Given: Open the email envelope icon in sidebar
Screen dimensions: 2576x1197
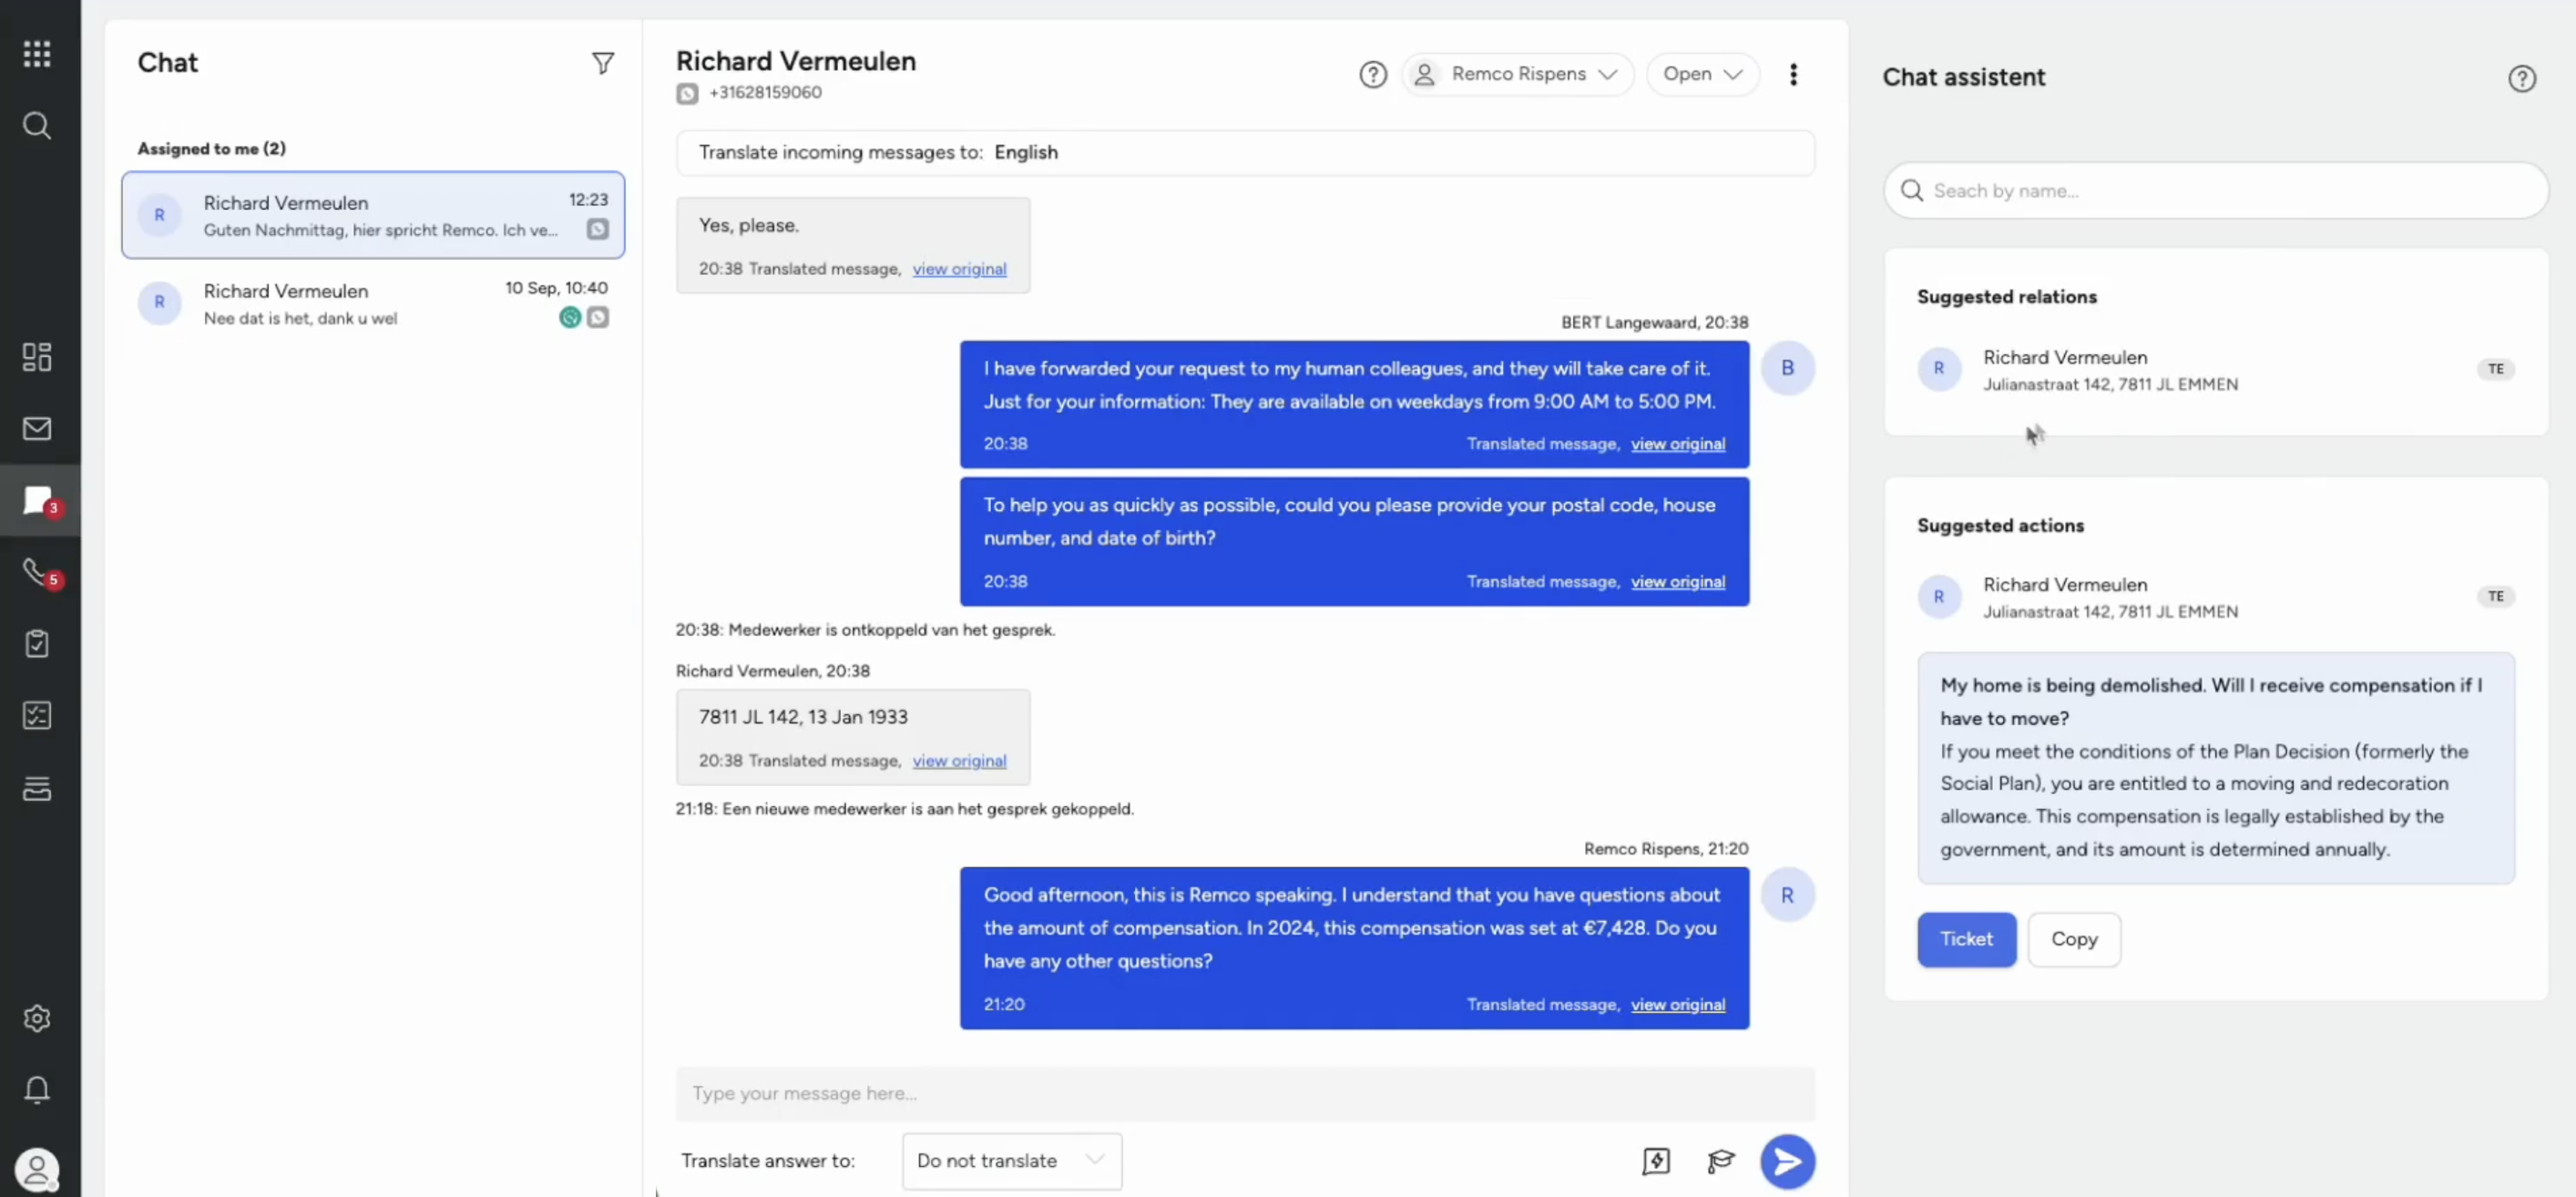Looking at the screenshot, I should tap(37, 429).
